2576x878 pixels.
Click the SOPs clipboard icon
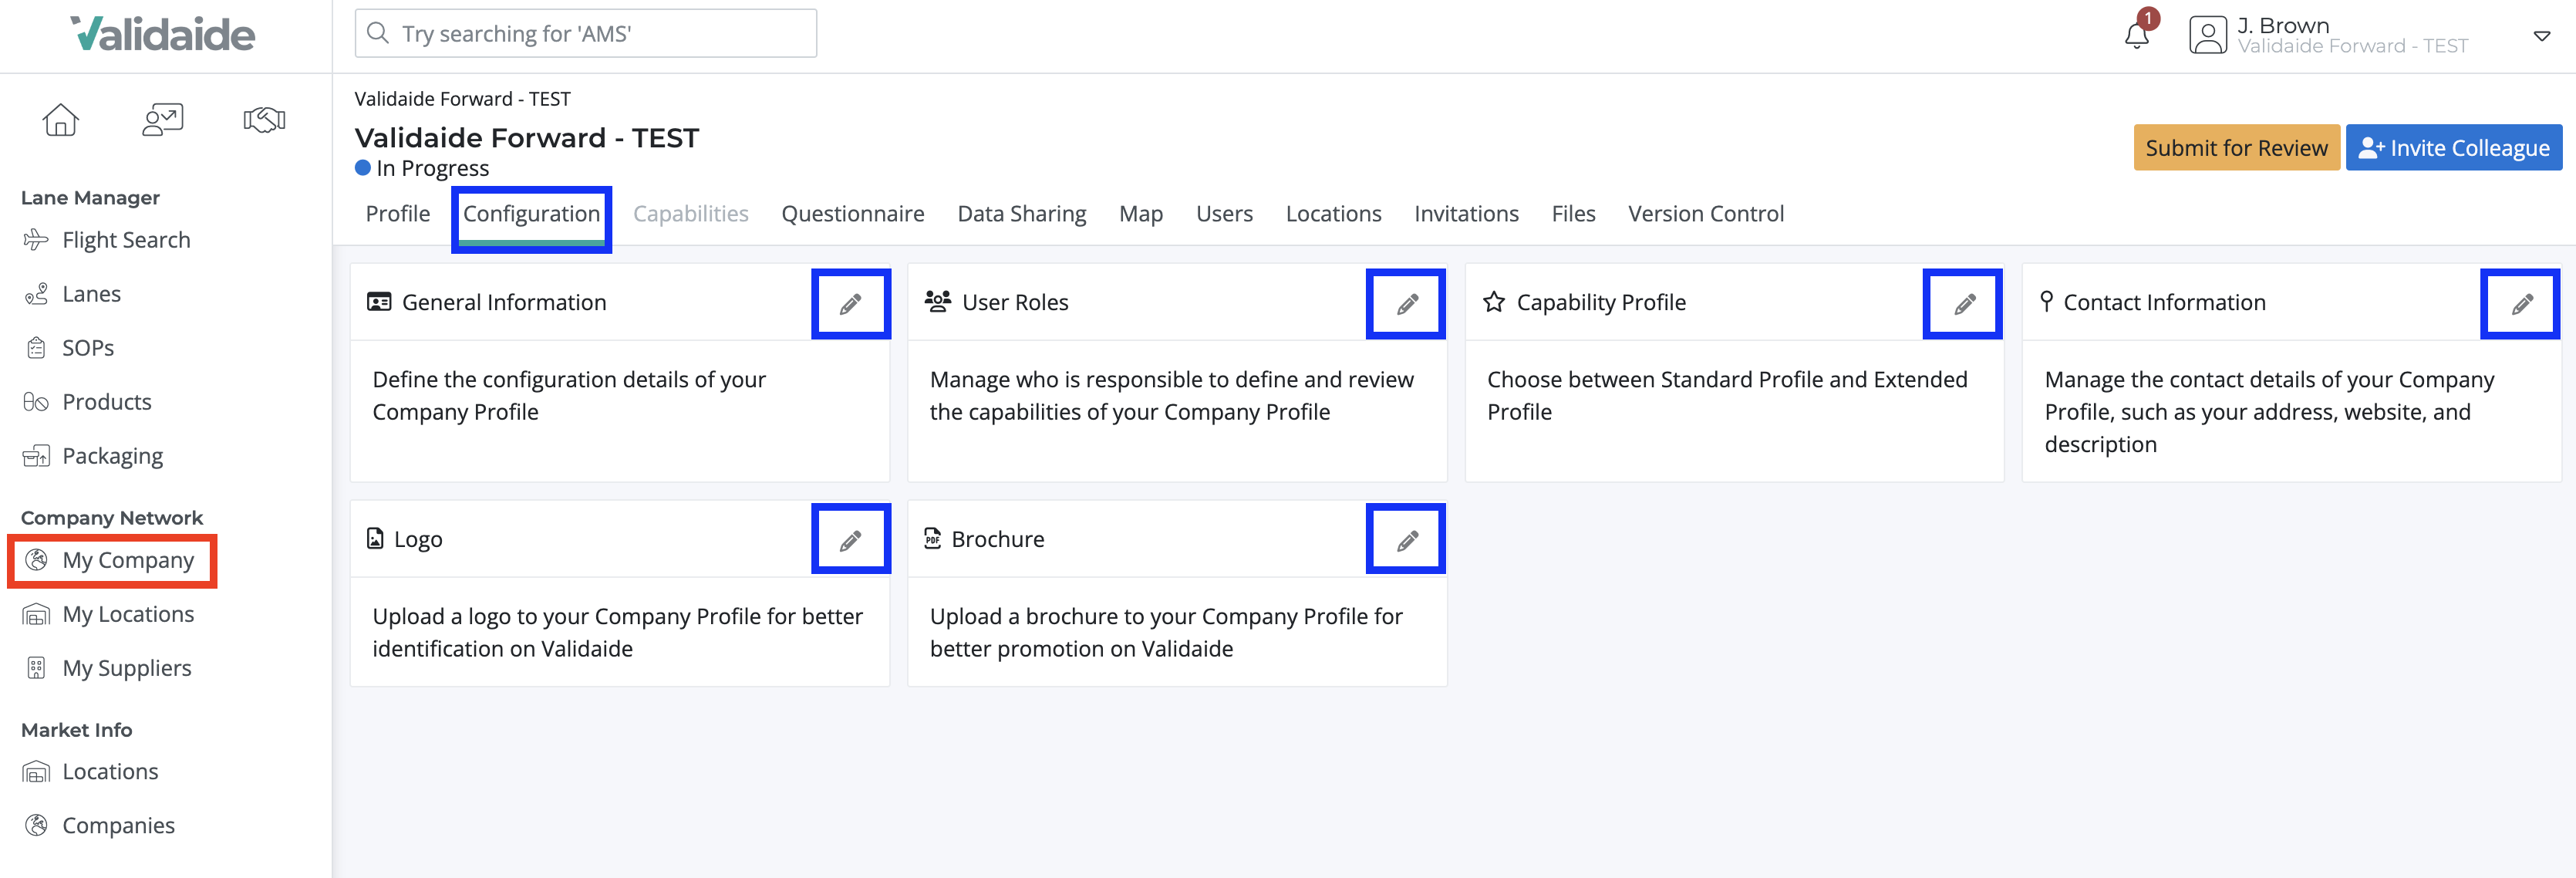36,348
